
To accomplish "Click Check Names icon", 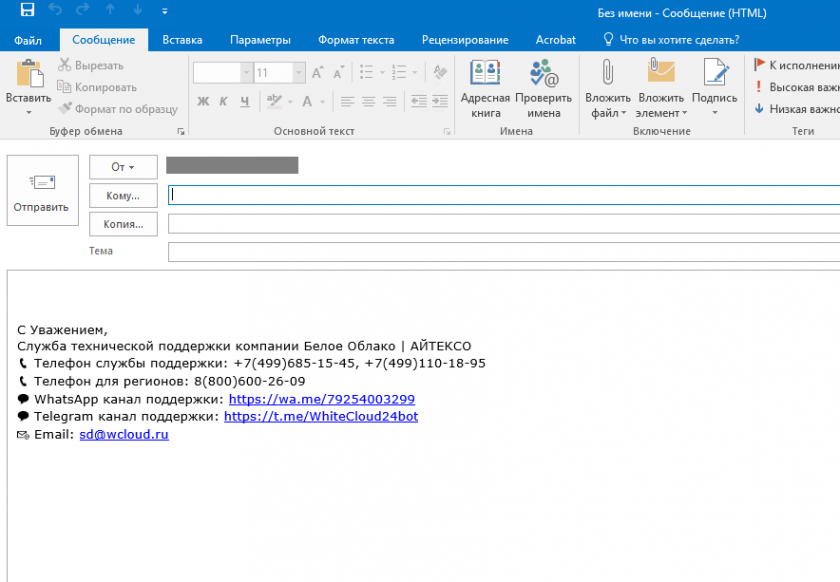I will (544, 74).
